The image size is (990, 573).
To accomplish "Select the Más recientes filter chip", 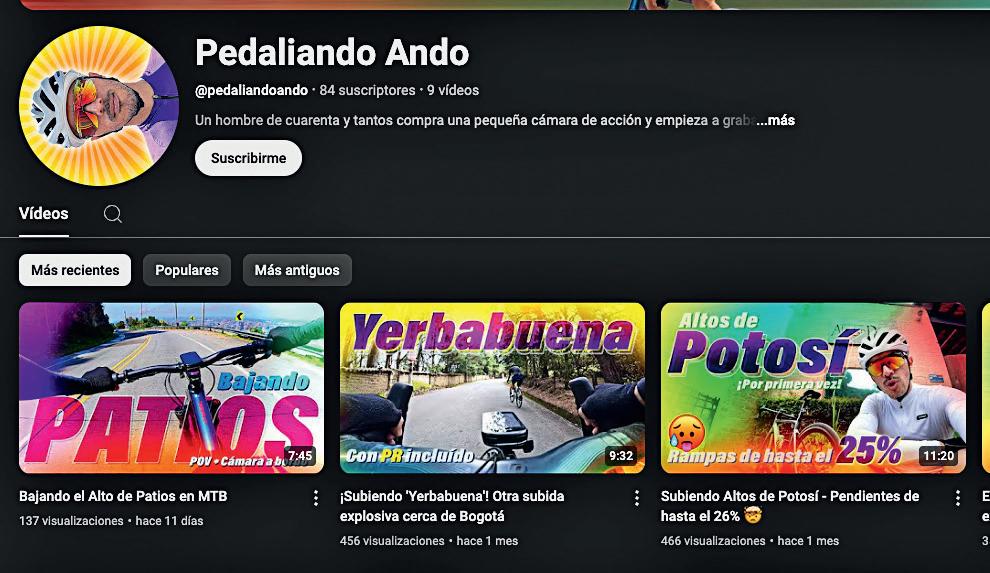I will (75, 270).
